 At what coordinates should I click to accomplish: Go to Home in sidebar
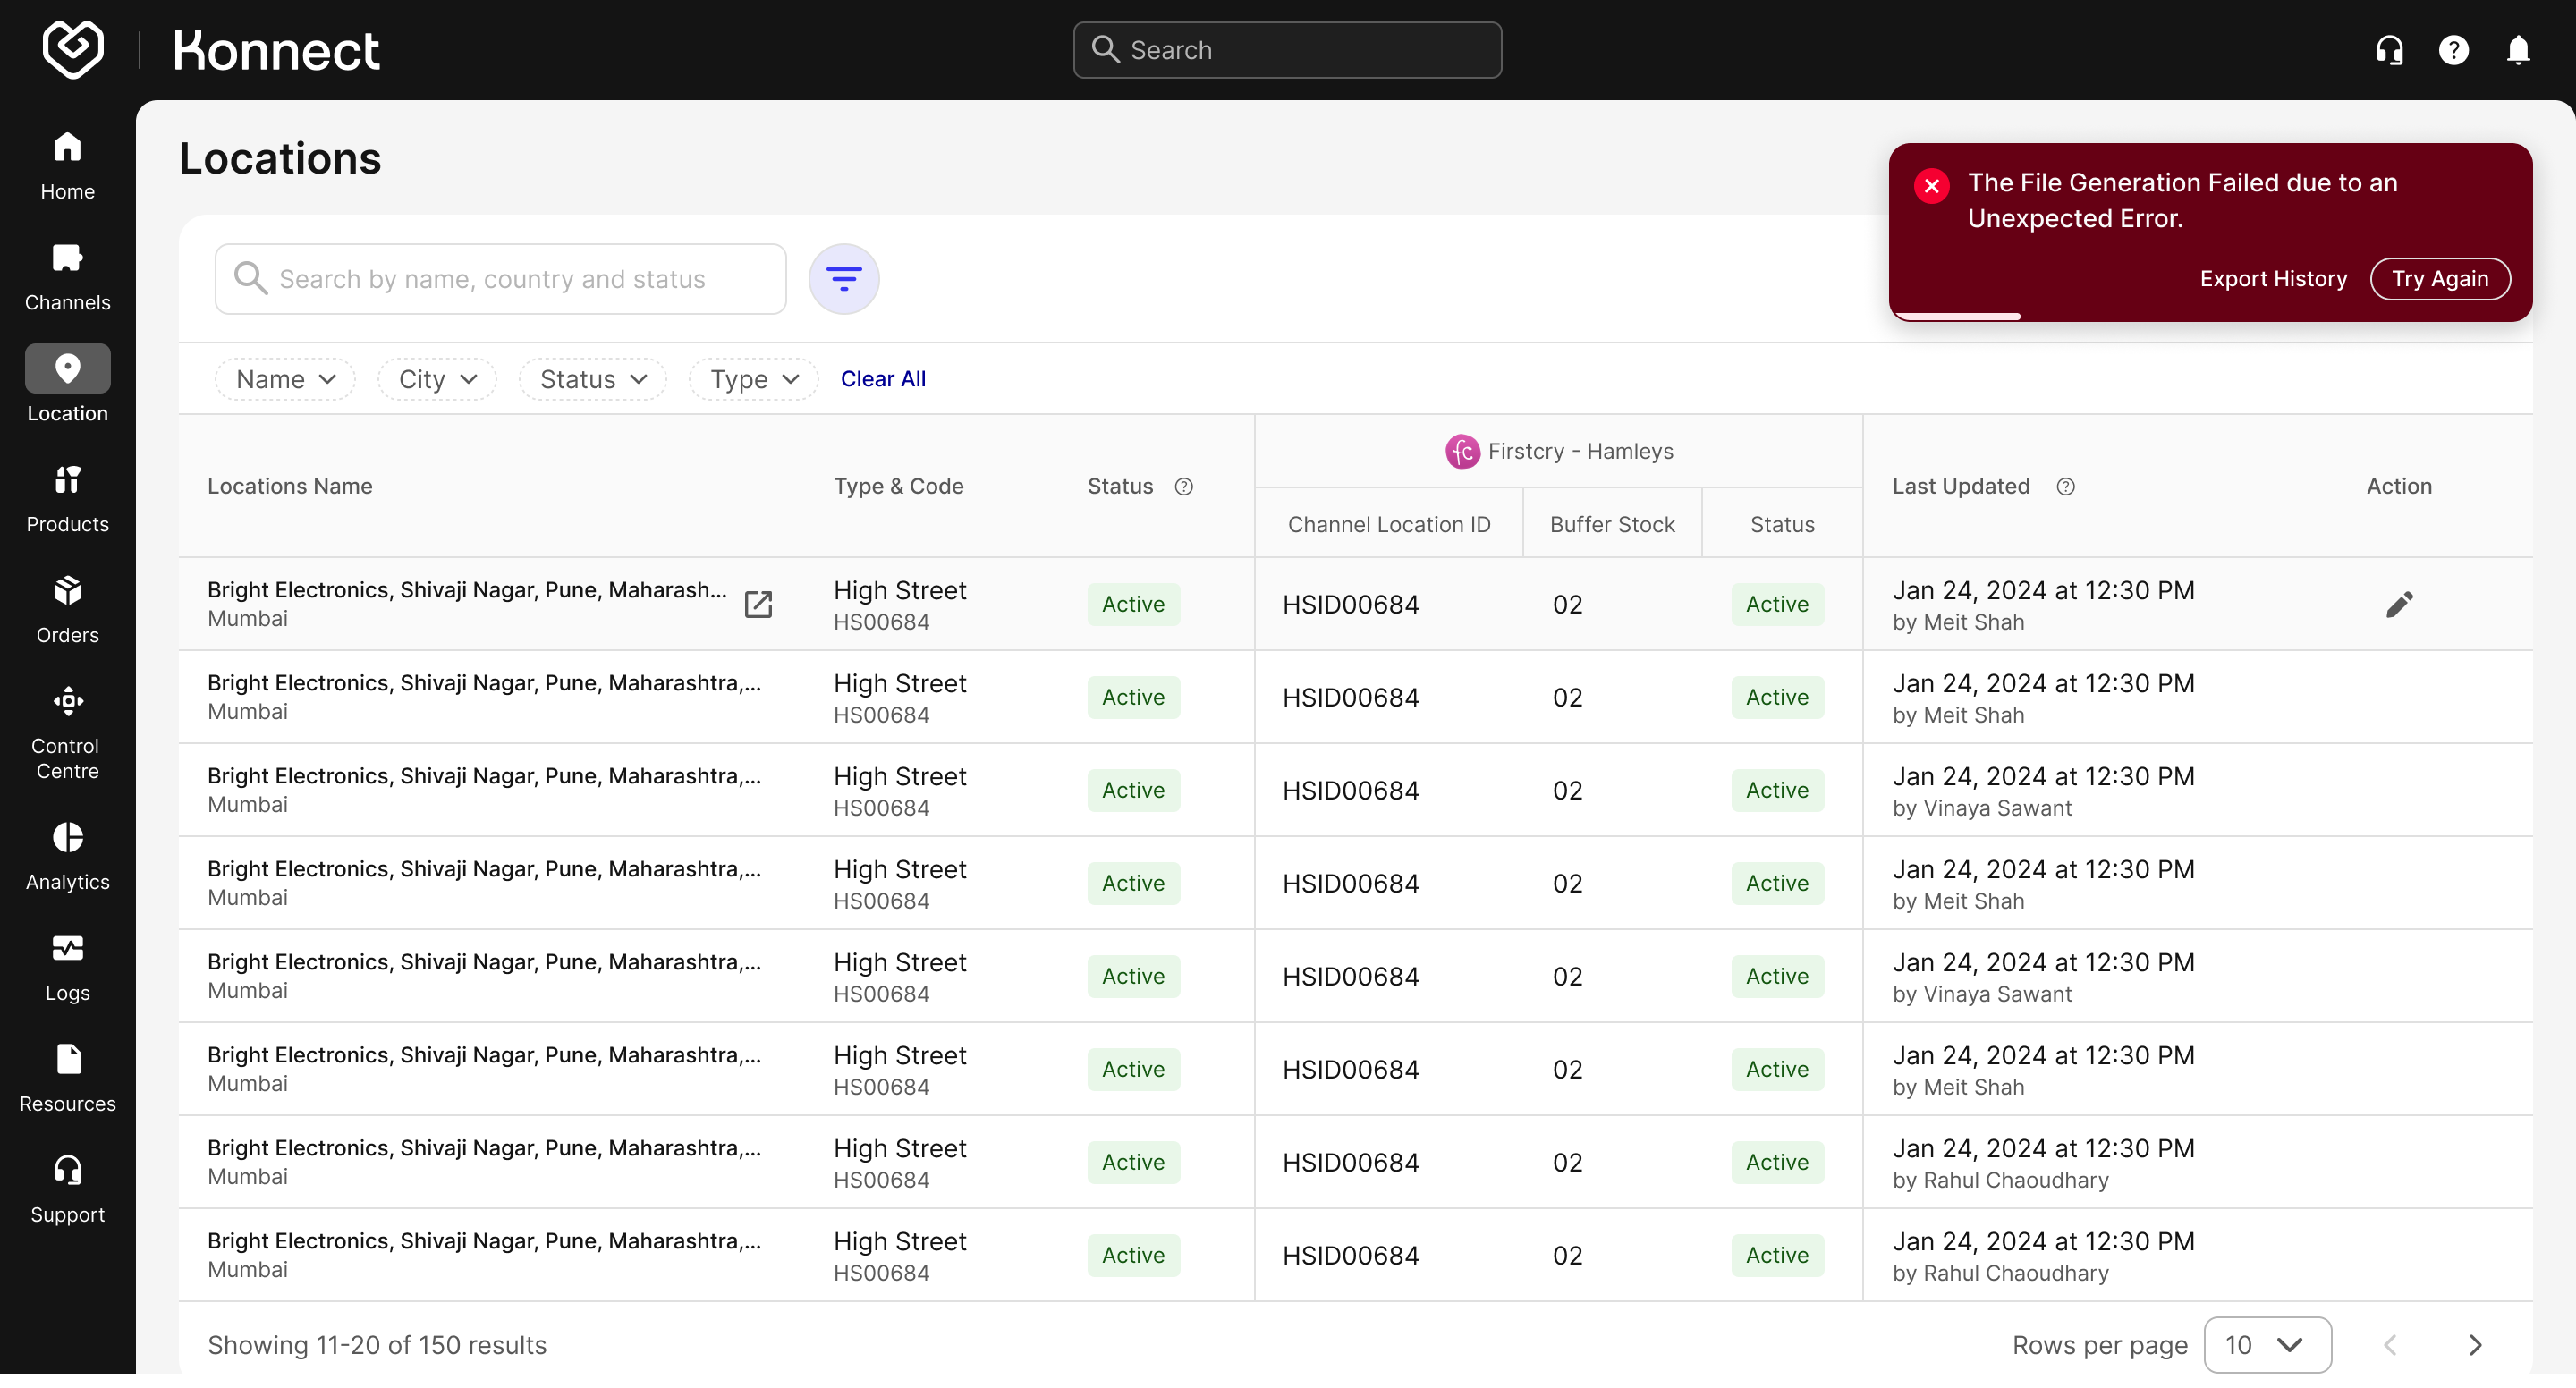pos(67,166)
